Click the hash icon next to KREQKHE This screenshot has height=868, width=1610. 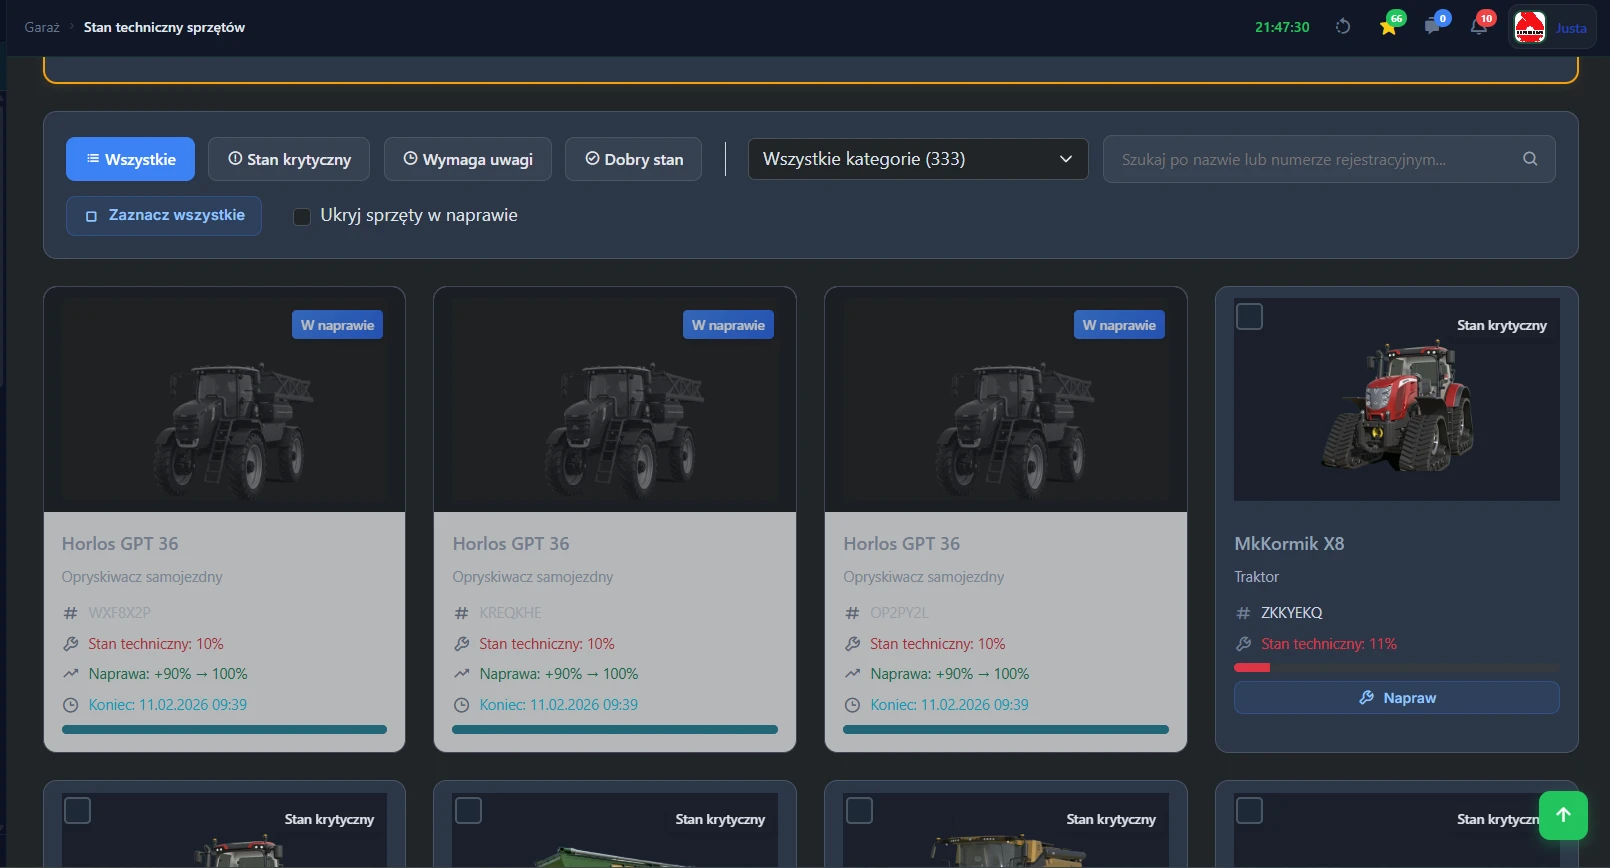[x=461, y=613]
